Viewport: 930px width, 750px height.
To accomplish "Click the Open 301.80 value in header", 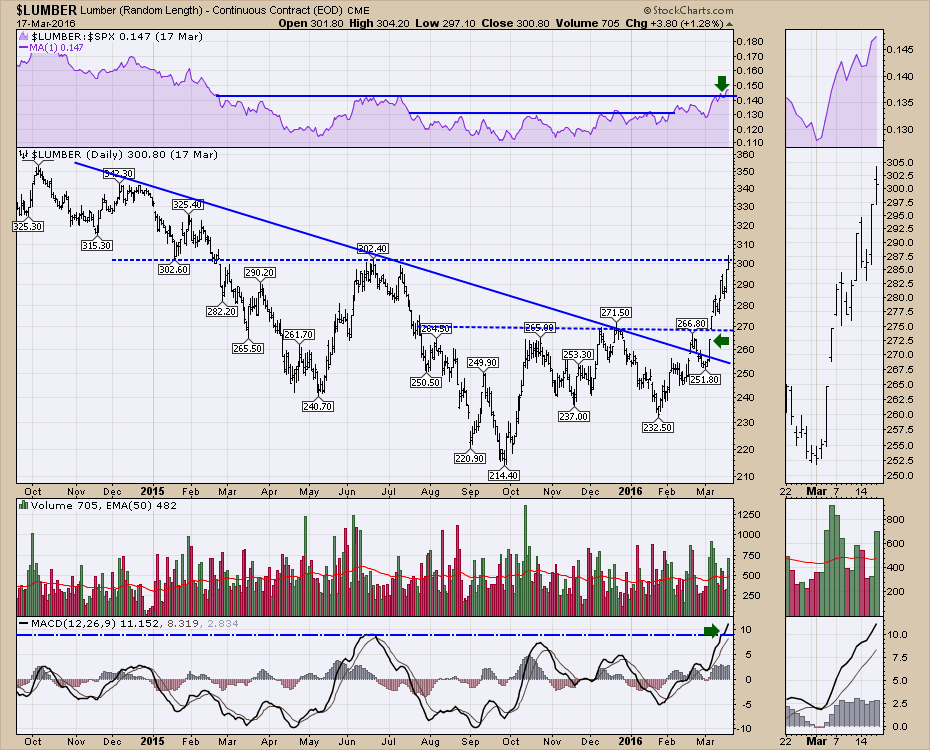I will point(310,24).
